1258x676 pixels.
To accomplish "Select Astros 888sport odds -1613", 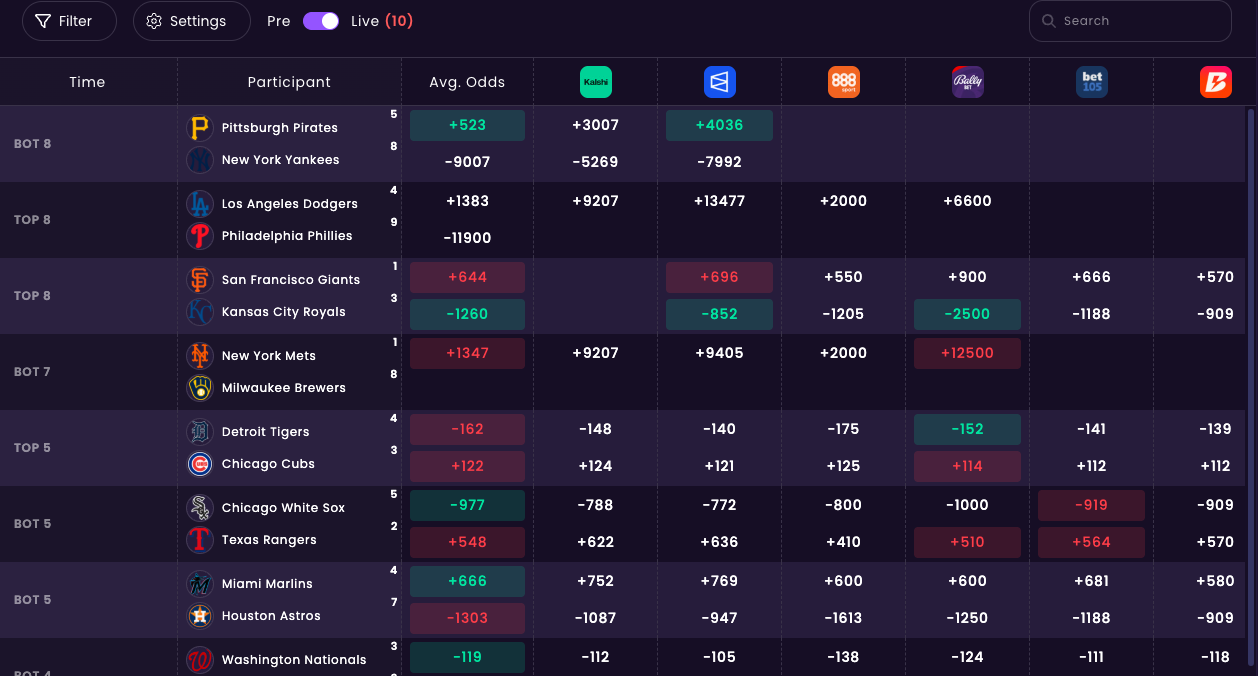I will (x=843, y=618).
